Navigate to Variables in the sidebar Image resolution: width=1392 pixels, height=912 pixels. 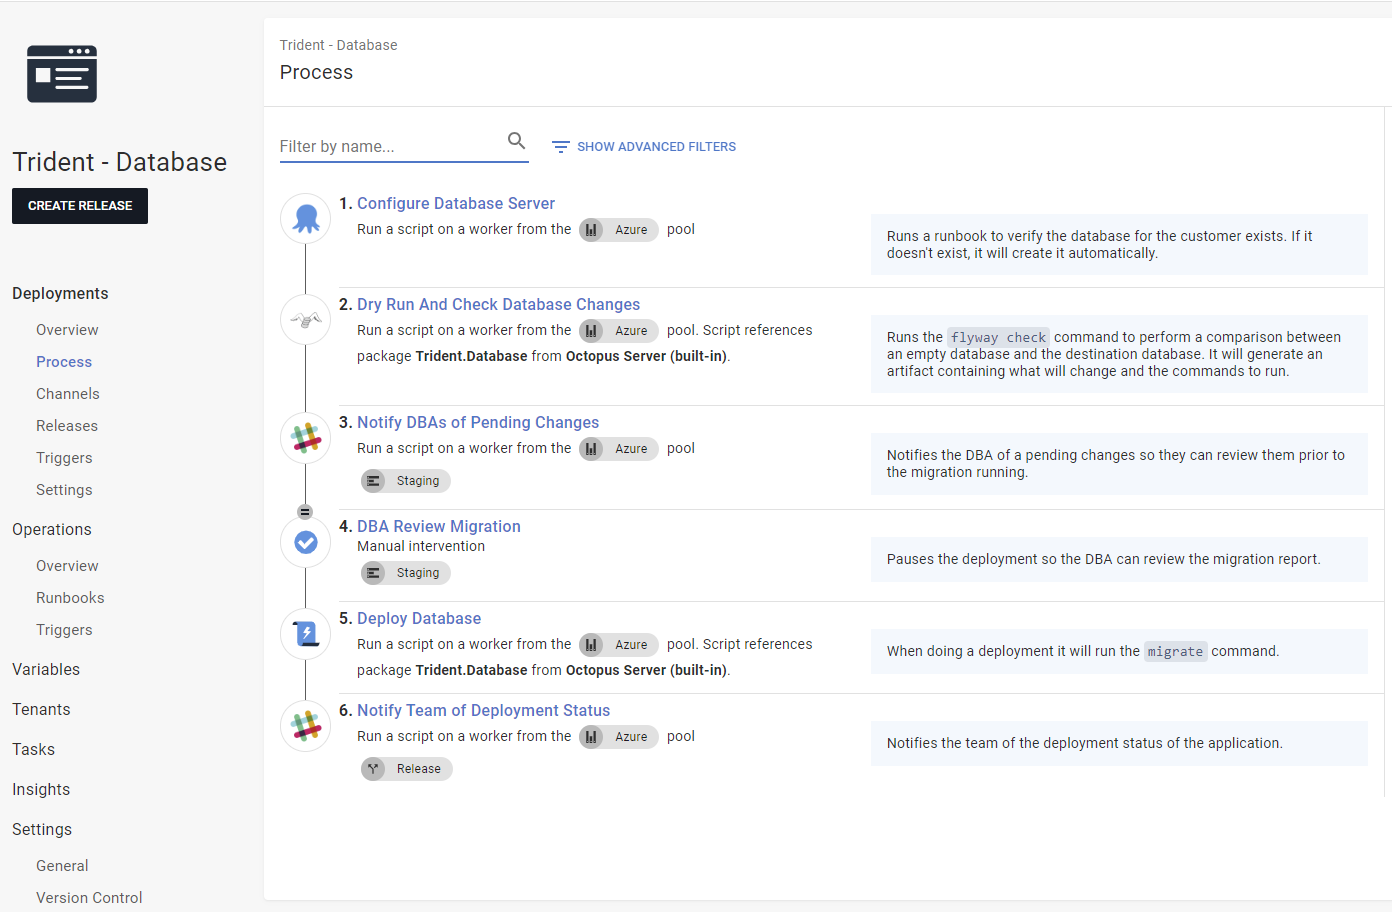(45, 669)
